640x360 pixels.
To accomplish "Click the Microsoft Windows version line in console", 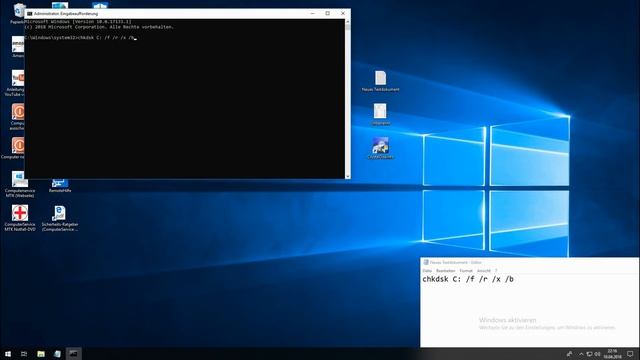I will (78, 22).
